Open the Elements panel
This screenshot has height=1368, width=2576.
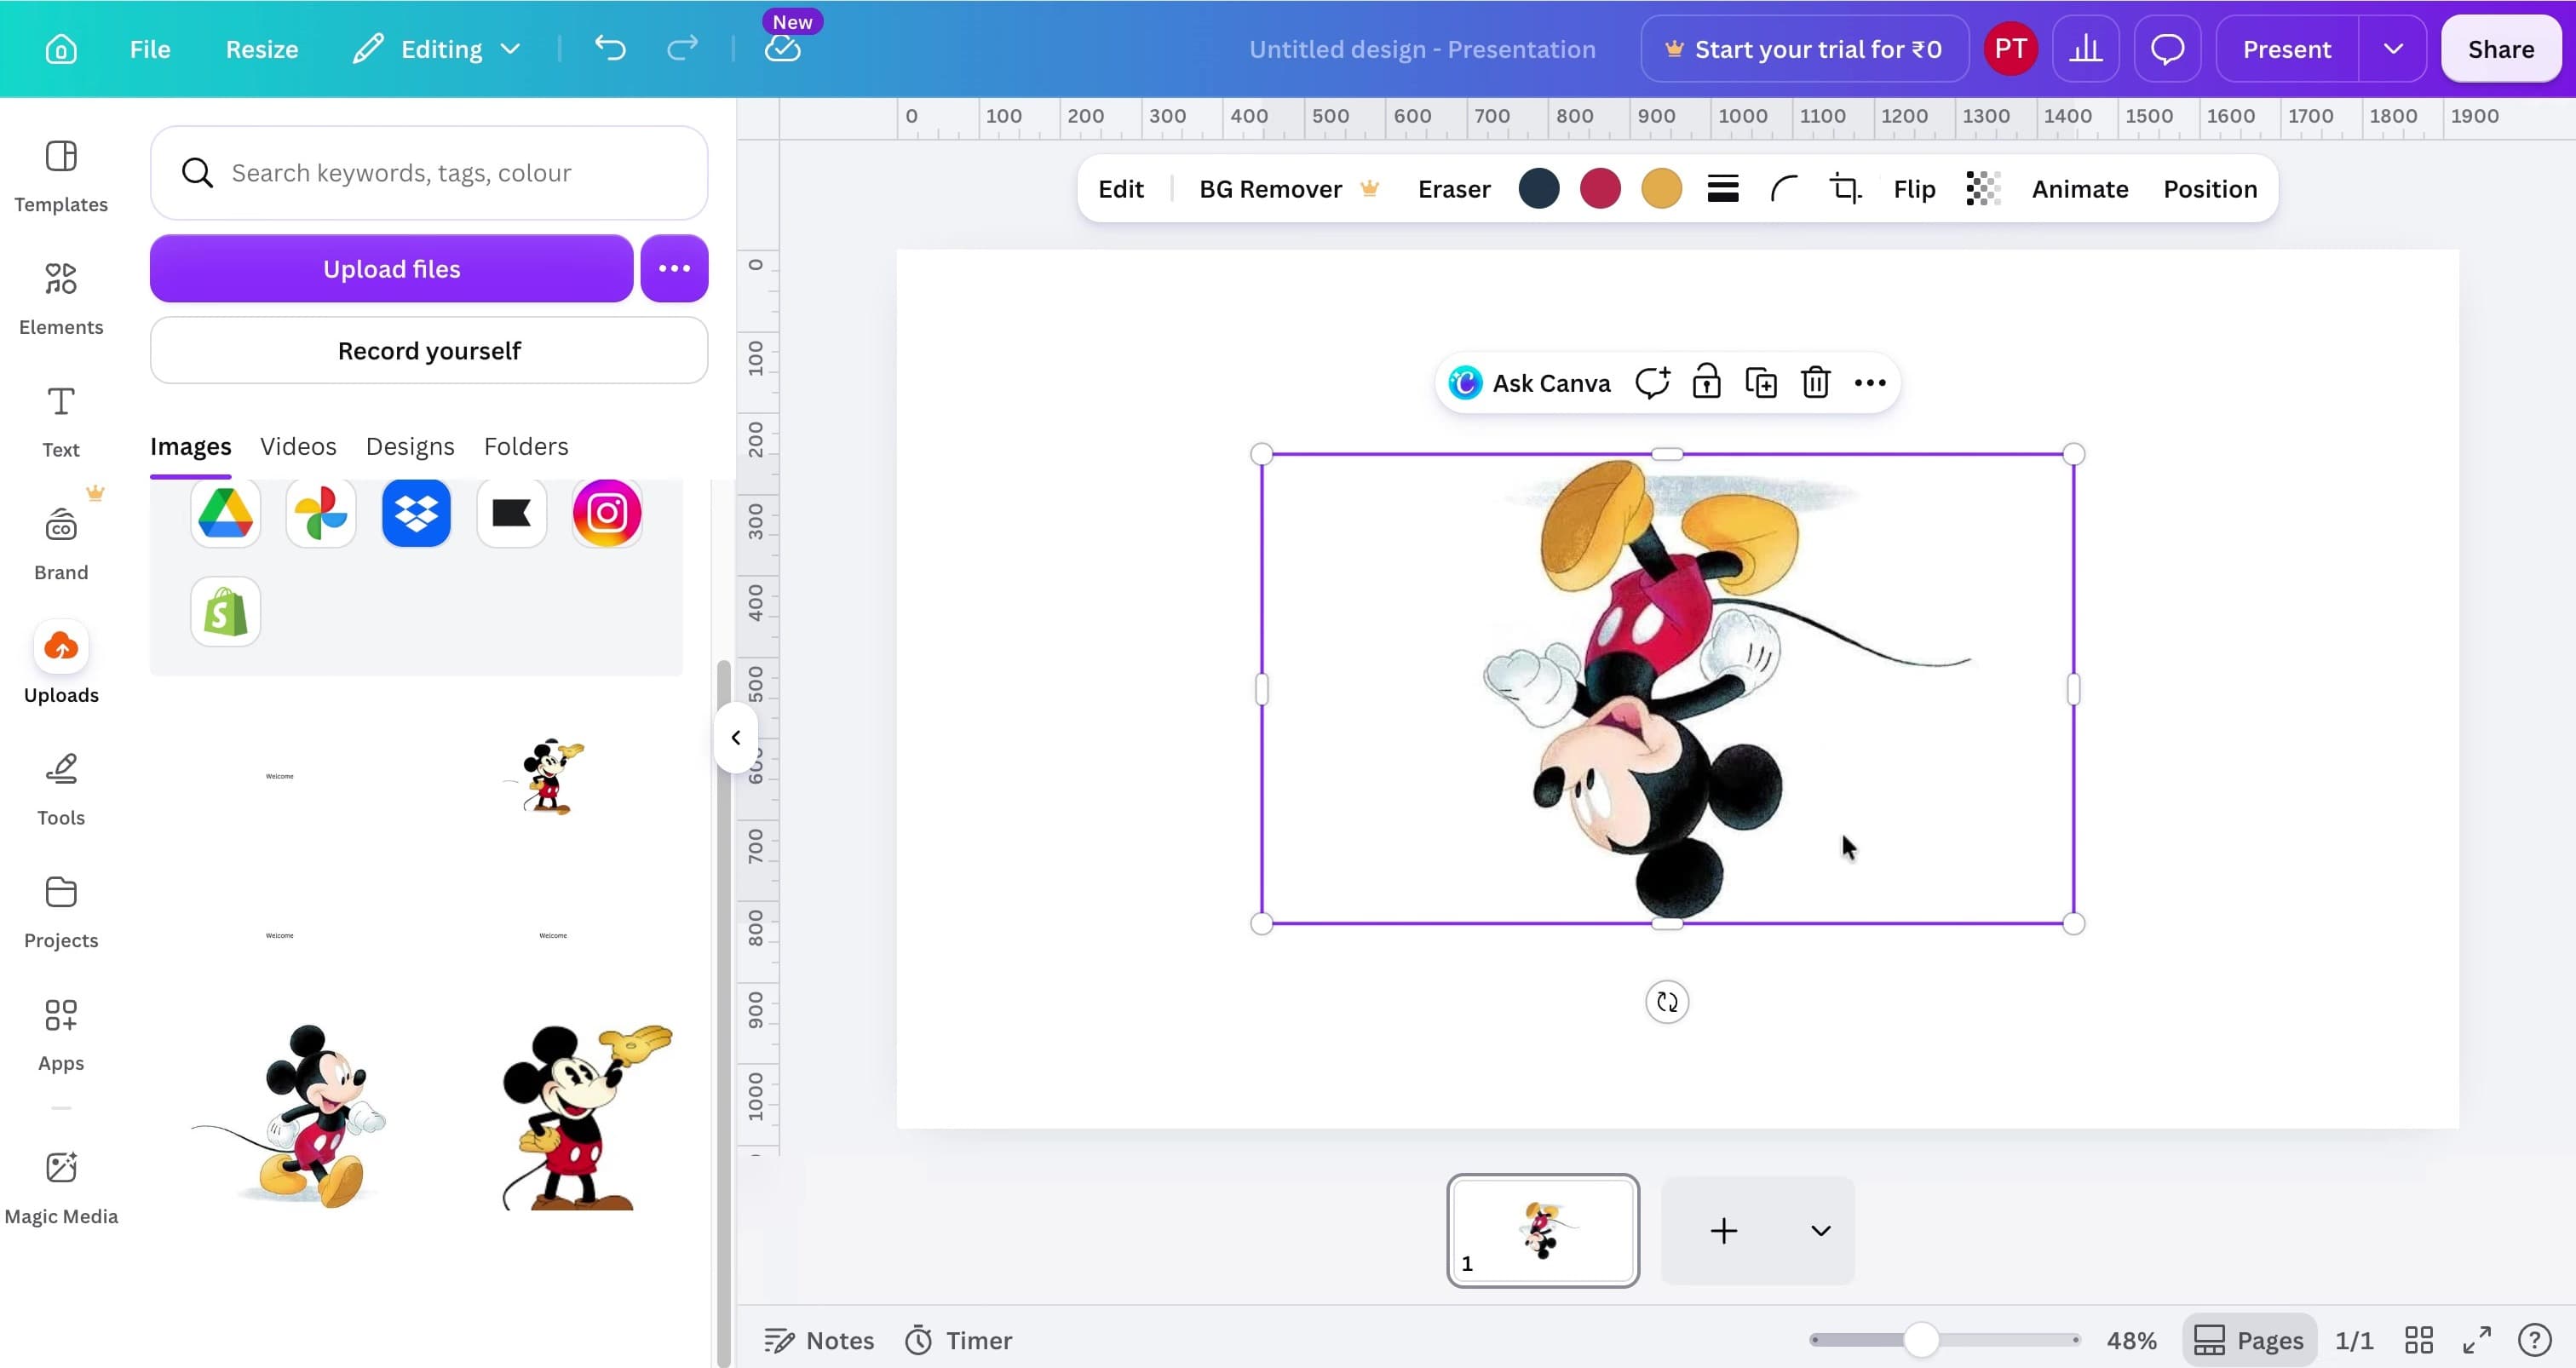(x=61, y=298)
